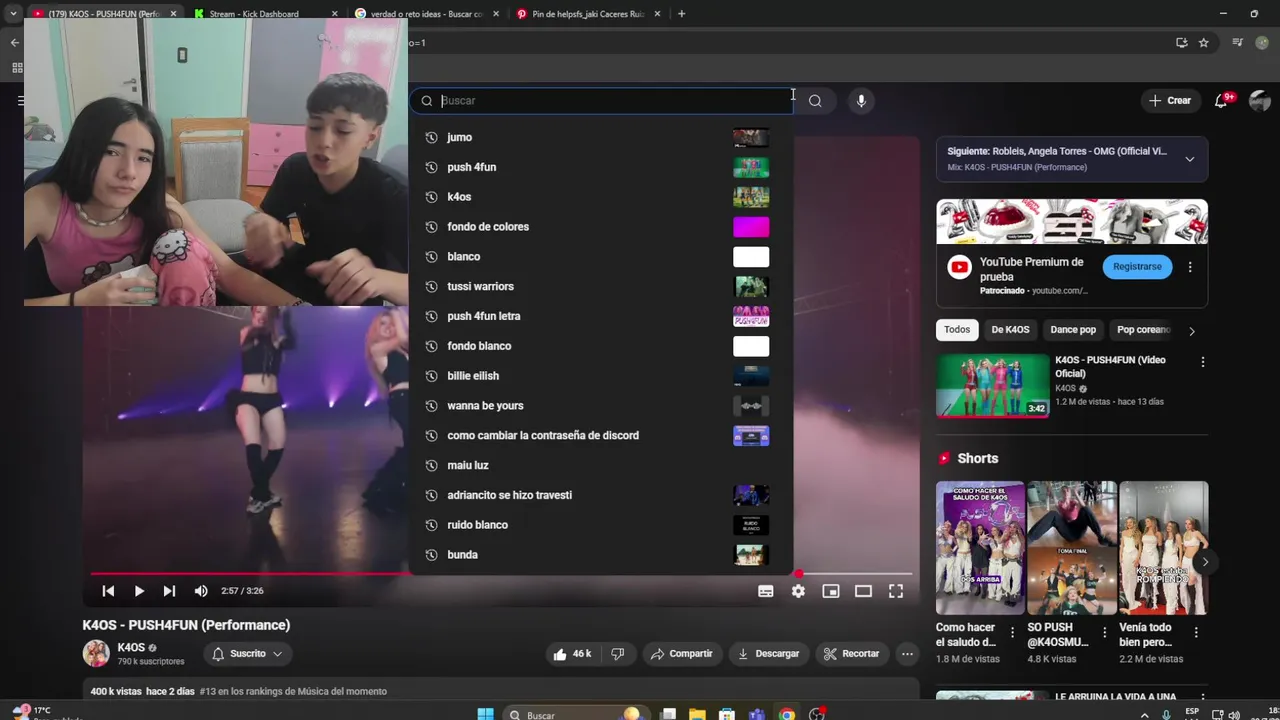Select 'como cambiar la contraseña de discord'
Image resolution: width=1280 pixels, height=720 pixels.
pyautogui.click(x=600, y=436)
